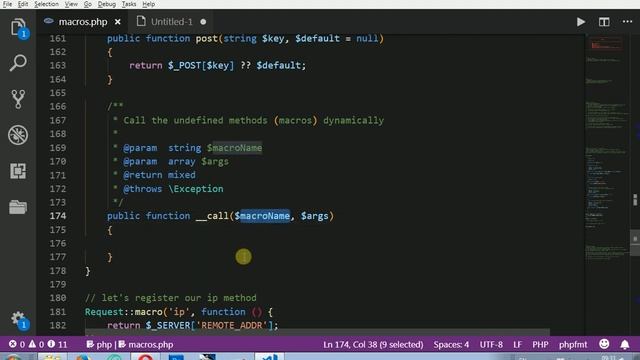Click 'php' project item in status bar
This screenshot has width=640, height=360.
[99, 344]
